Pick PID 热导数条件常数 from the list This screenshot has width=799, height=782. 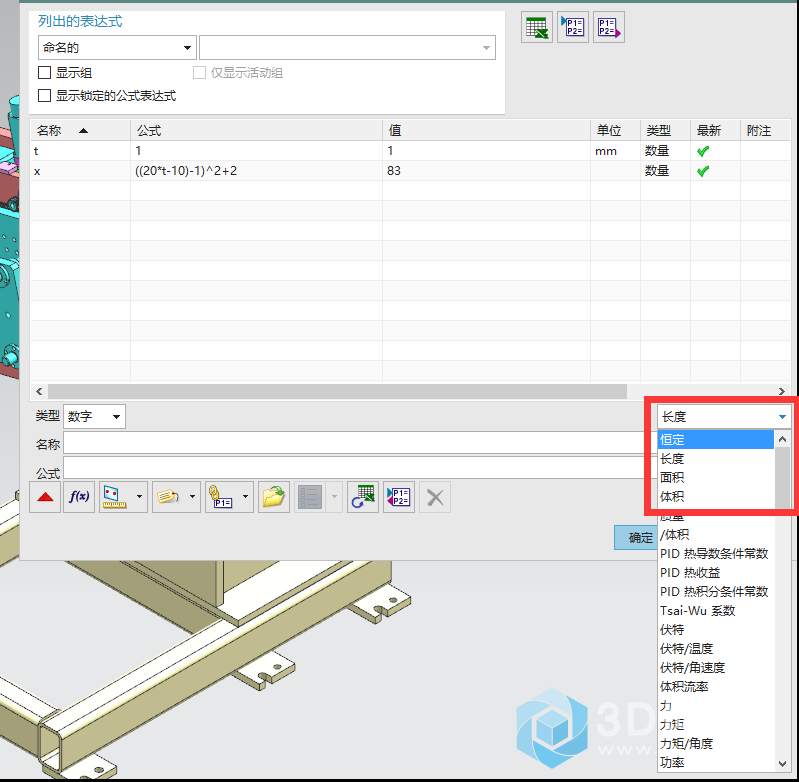pyautogui.click(x=716, y=553)
